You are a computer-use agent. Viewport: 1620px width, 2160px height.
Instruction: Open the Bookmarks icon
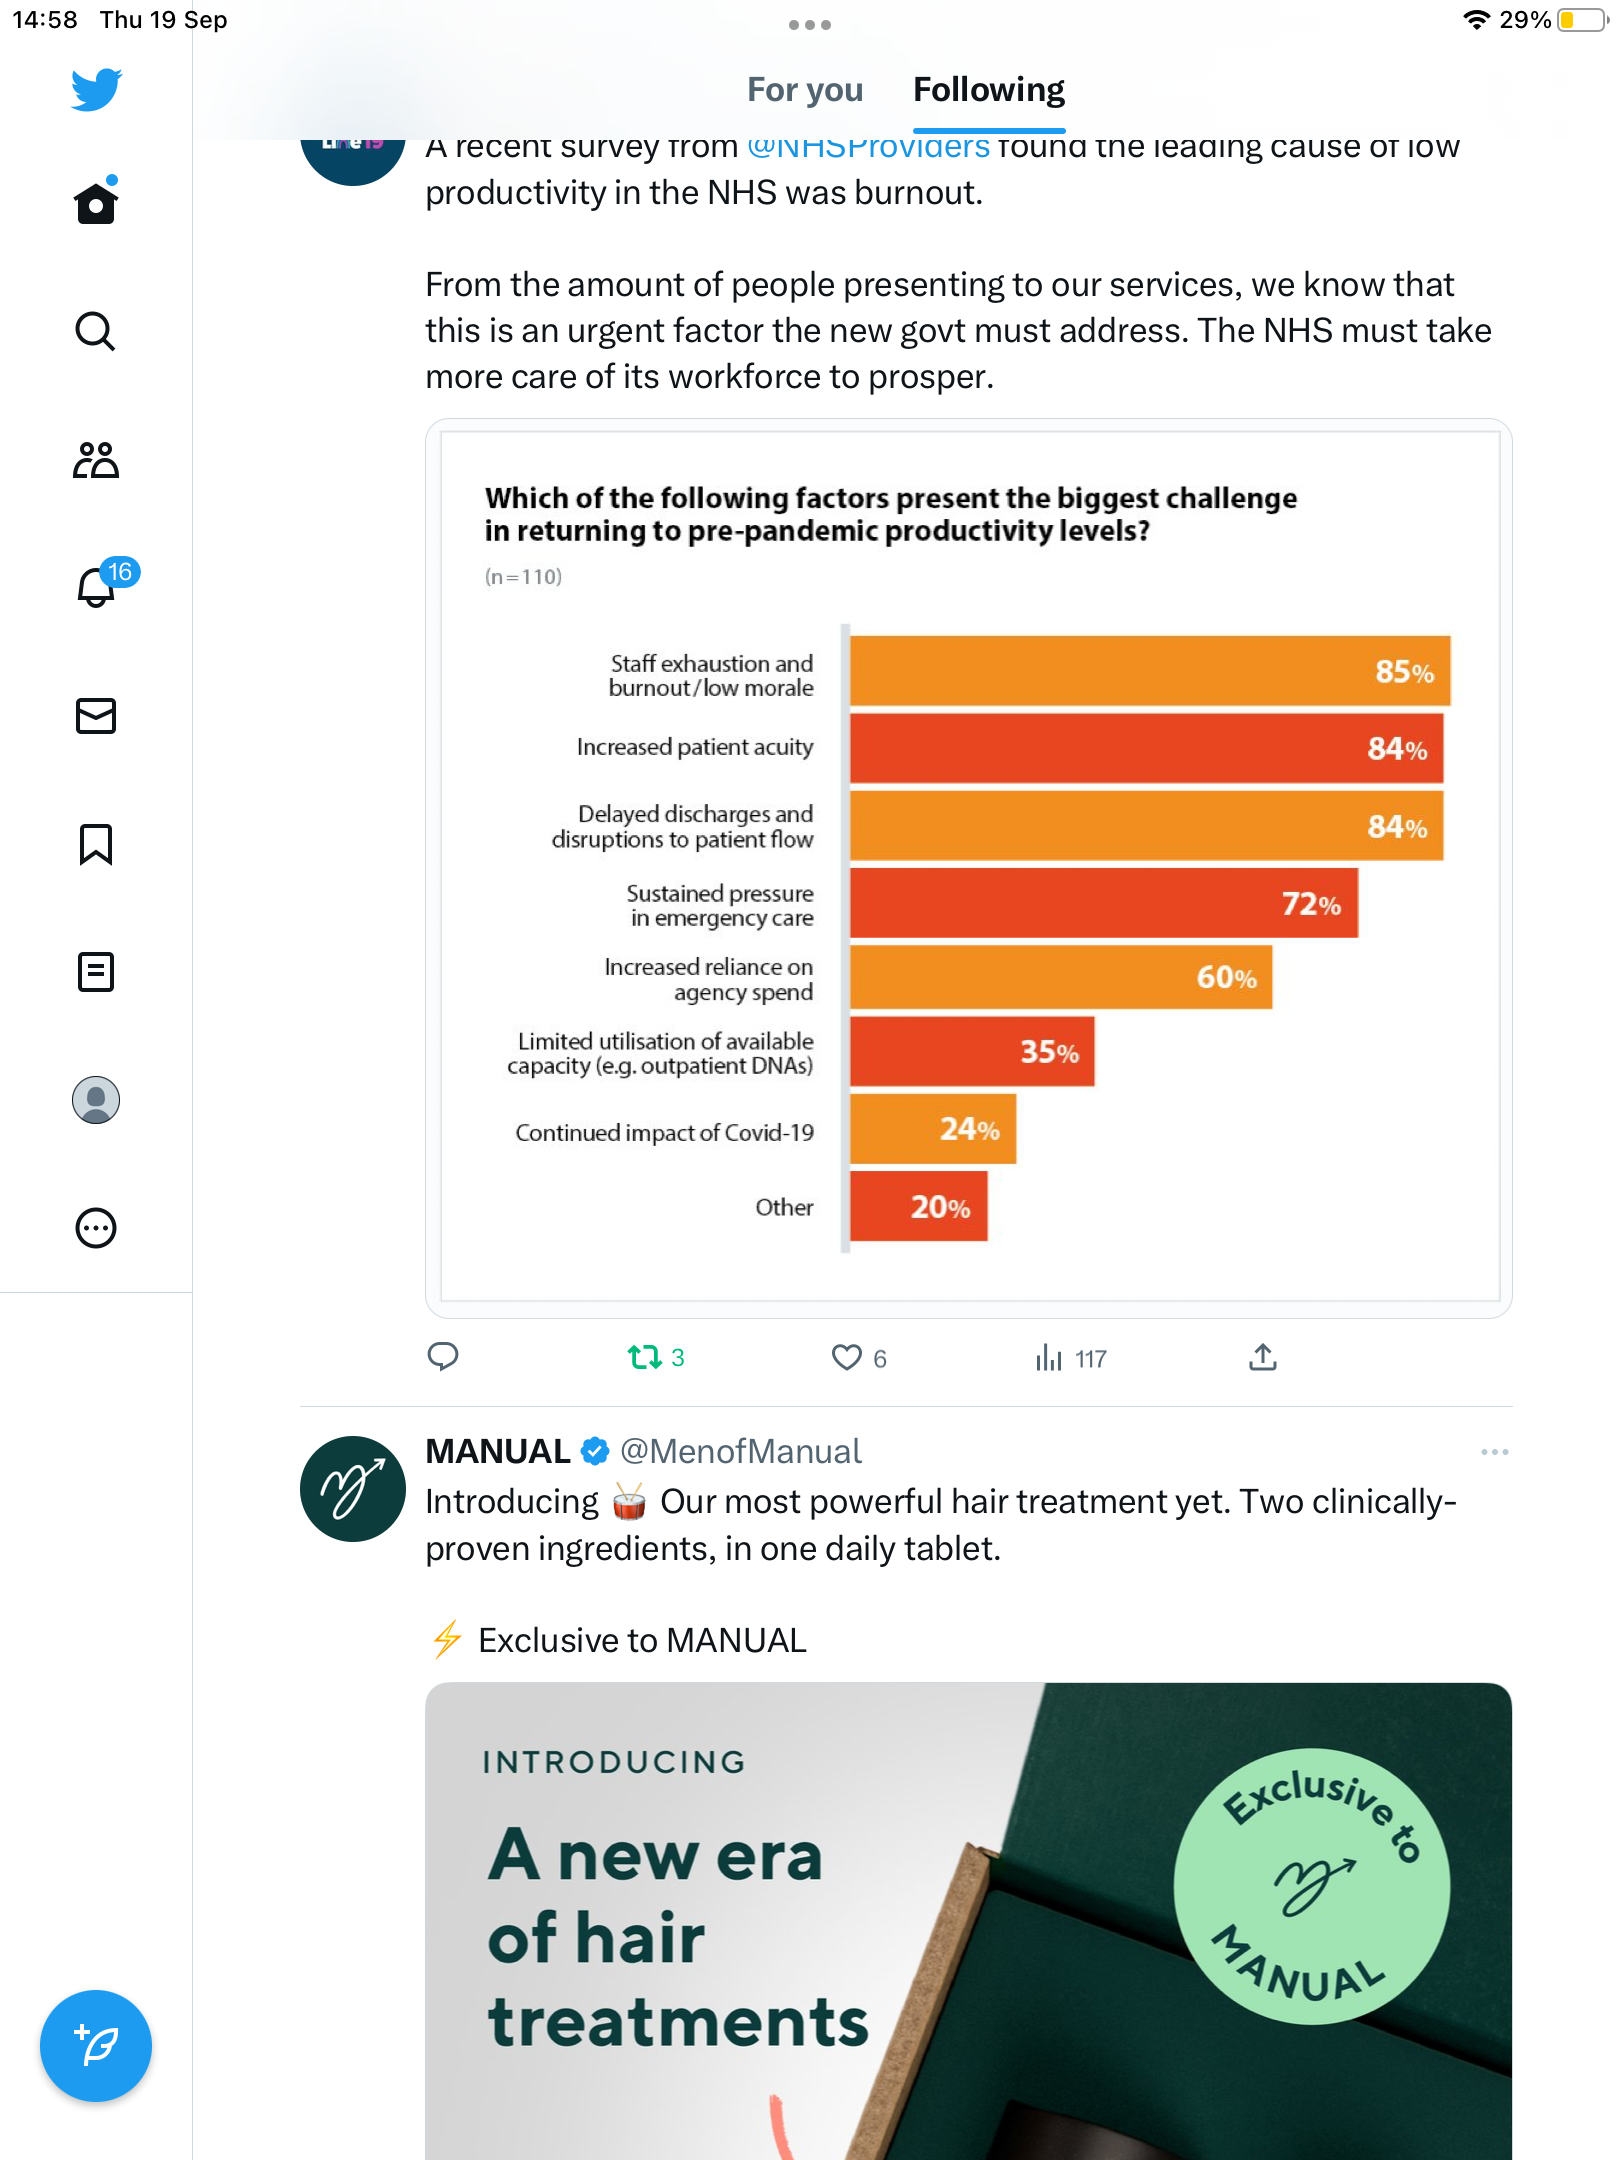pyautogui.click(x=96, y=844)
